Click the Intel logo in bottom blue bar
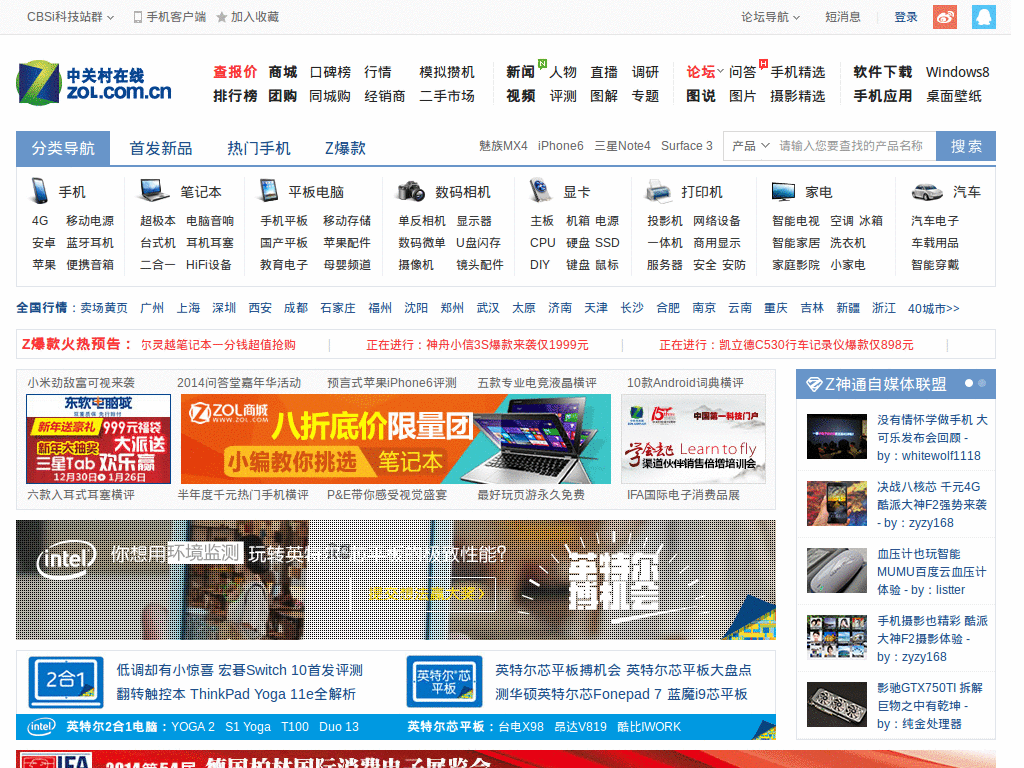This screenshot has height=768, width=1024. [40, 727]
